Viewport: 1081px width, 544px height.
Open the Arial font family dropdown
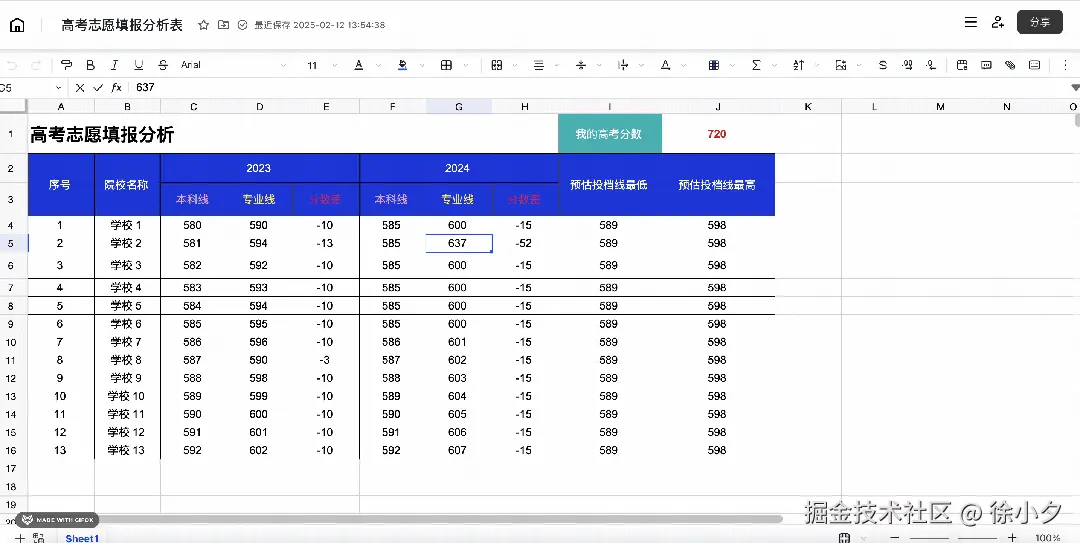click(233, 65)
